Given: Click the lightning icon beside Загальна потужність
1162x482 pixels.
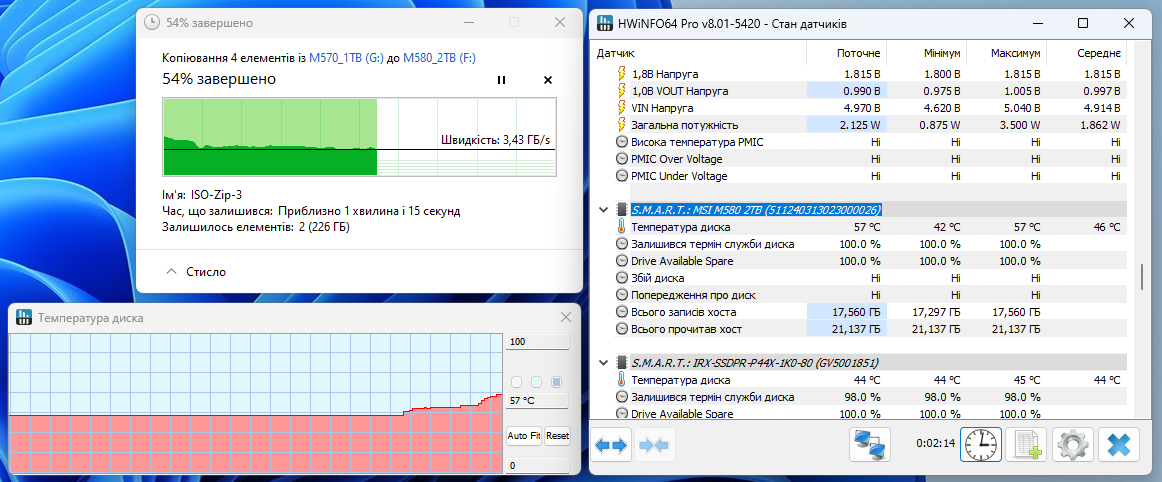Looking at the screenshot, I should pyautogui.click(x=621, y=125).
